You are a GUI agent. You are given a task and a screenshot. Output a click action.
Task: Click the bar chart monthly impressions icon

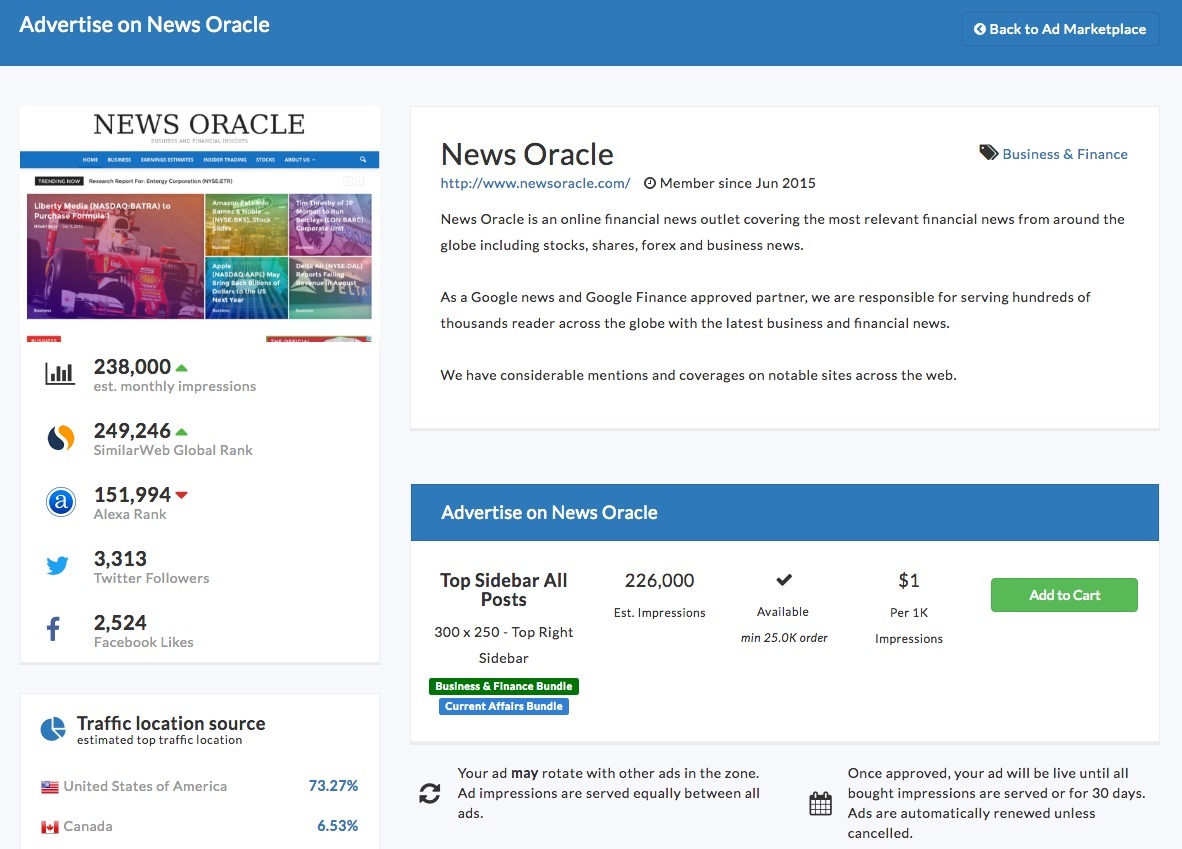(60, 374)
